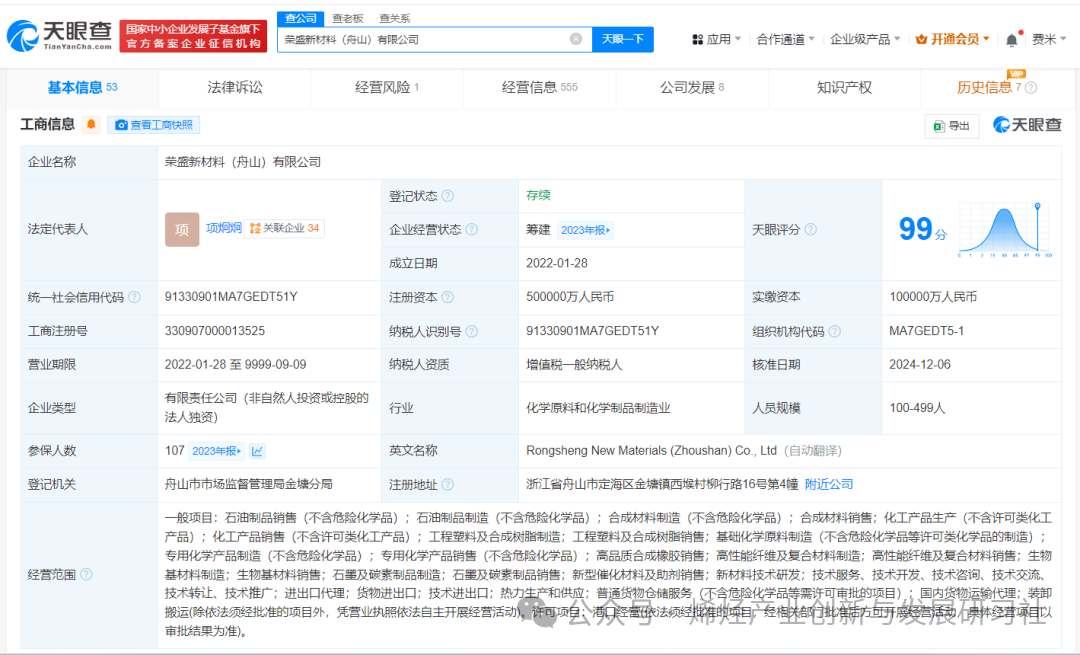Expand the 开通会员 dropdown
1080x655 pixels.
click(953, 39)
